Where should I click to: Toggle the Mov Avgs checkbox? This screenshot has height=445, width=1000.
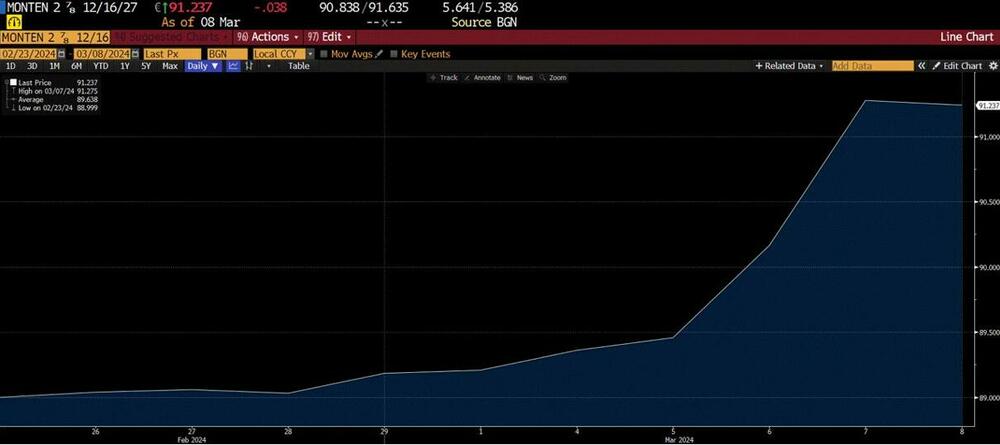pos(324,54)
